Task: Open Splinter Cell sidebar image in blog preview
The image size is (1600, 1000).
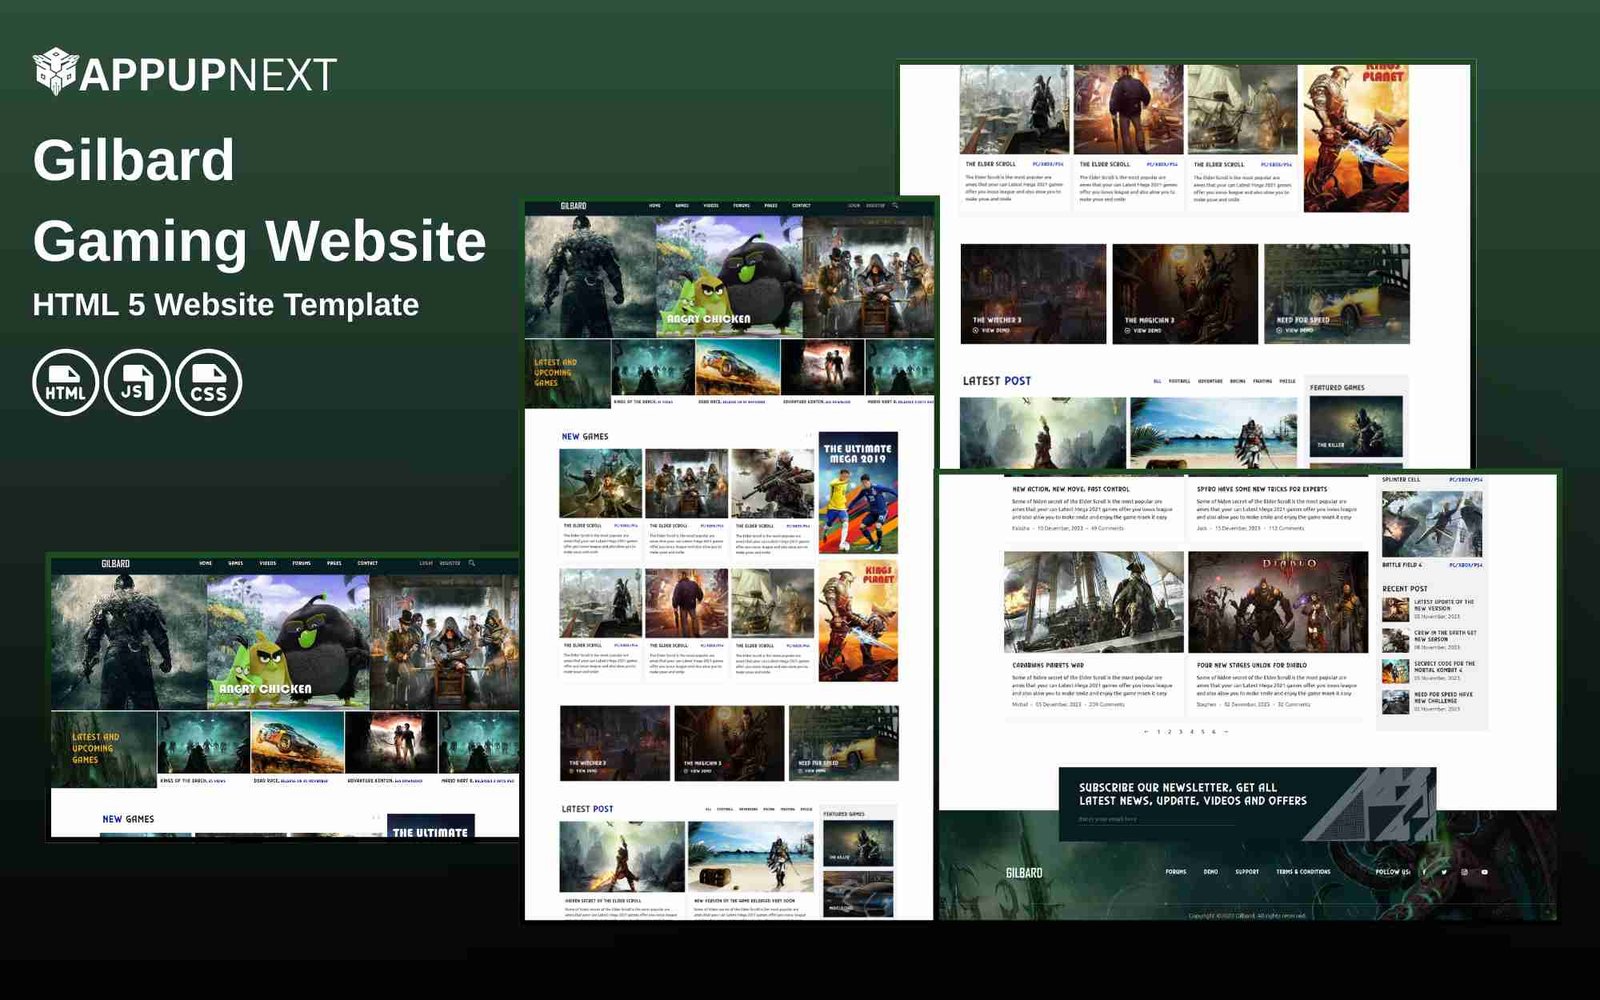Action: (1432, 524)
